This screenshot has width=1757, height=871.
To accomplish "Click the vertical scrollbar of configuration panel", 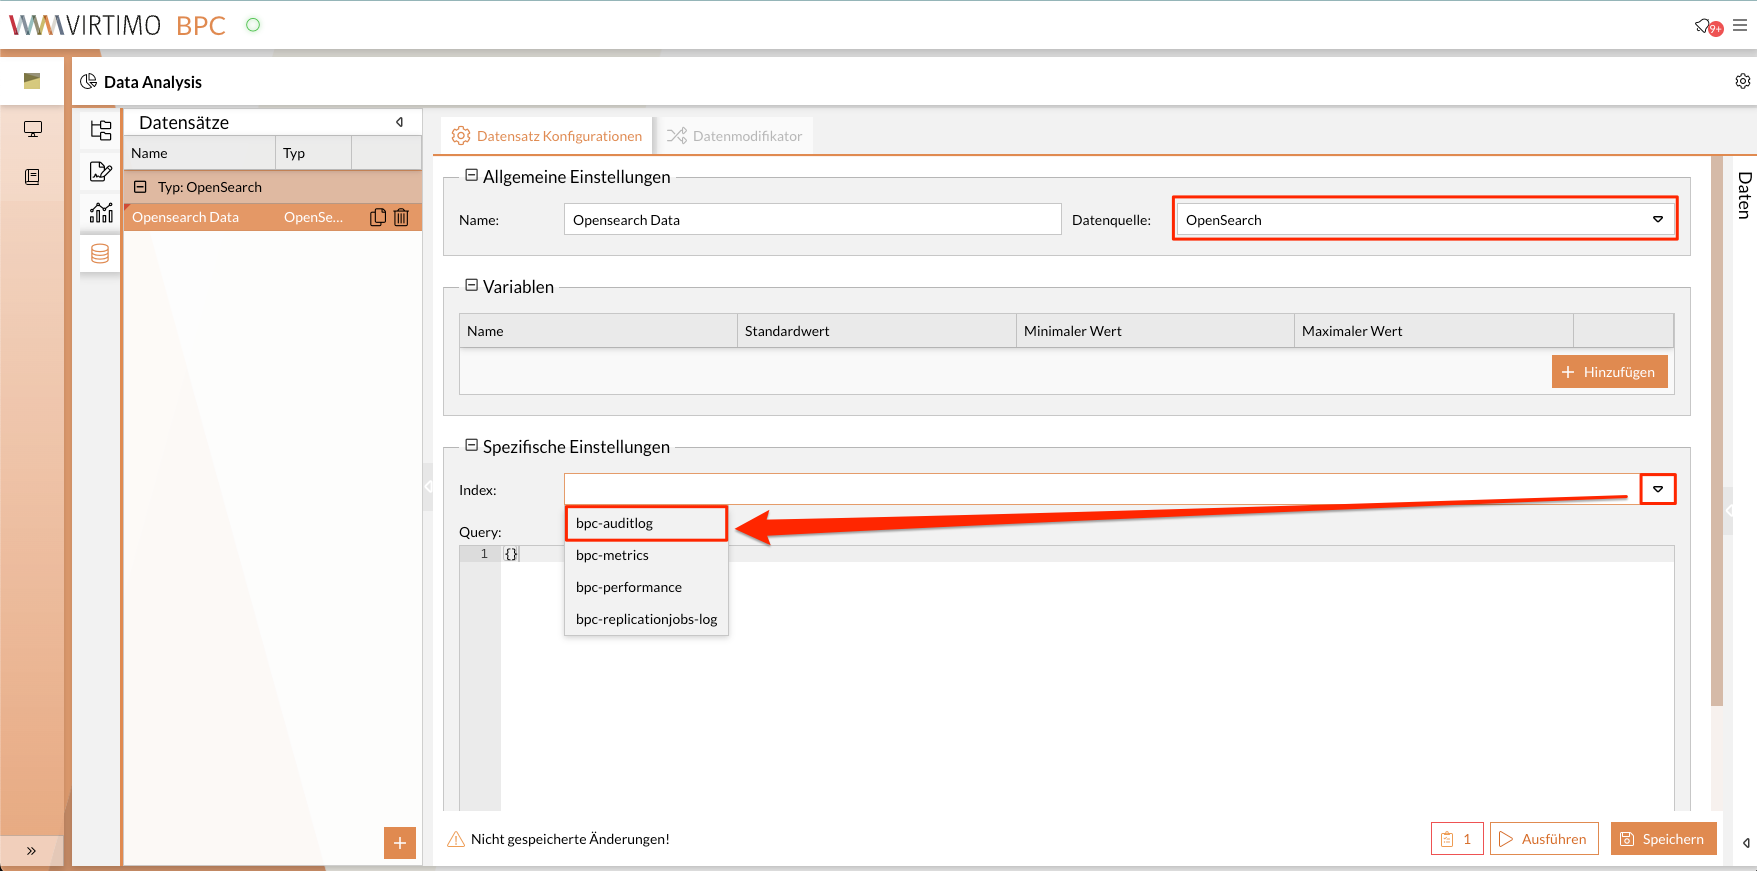I will 1717,432.
